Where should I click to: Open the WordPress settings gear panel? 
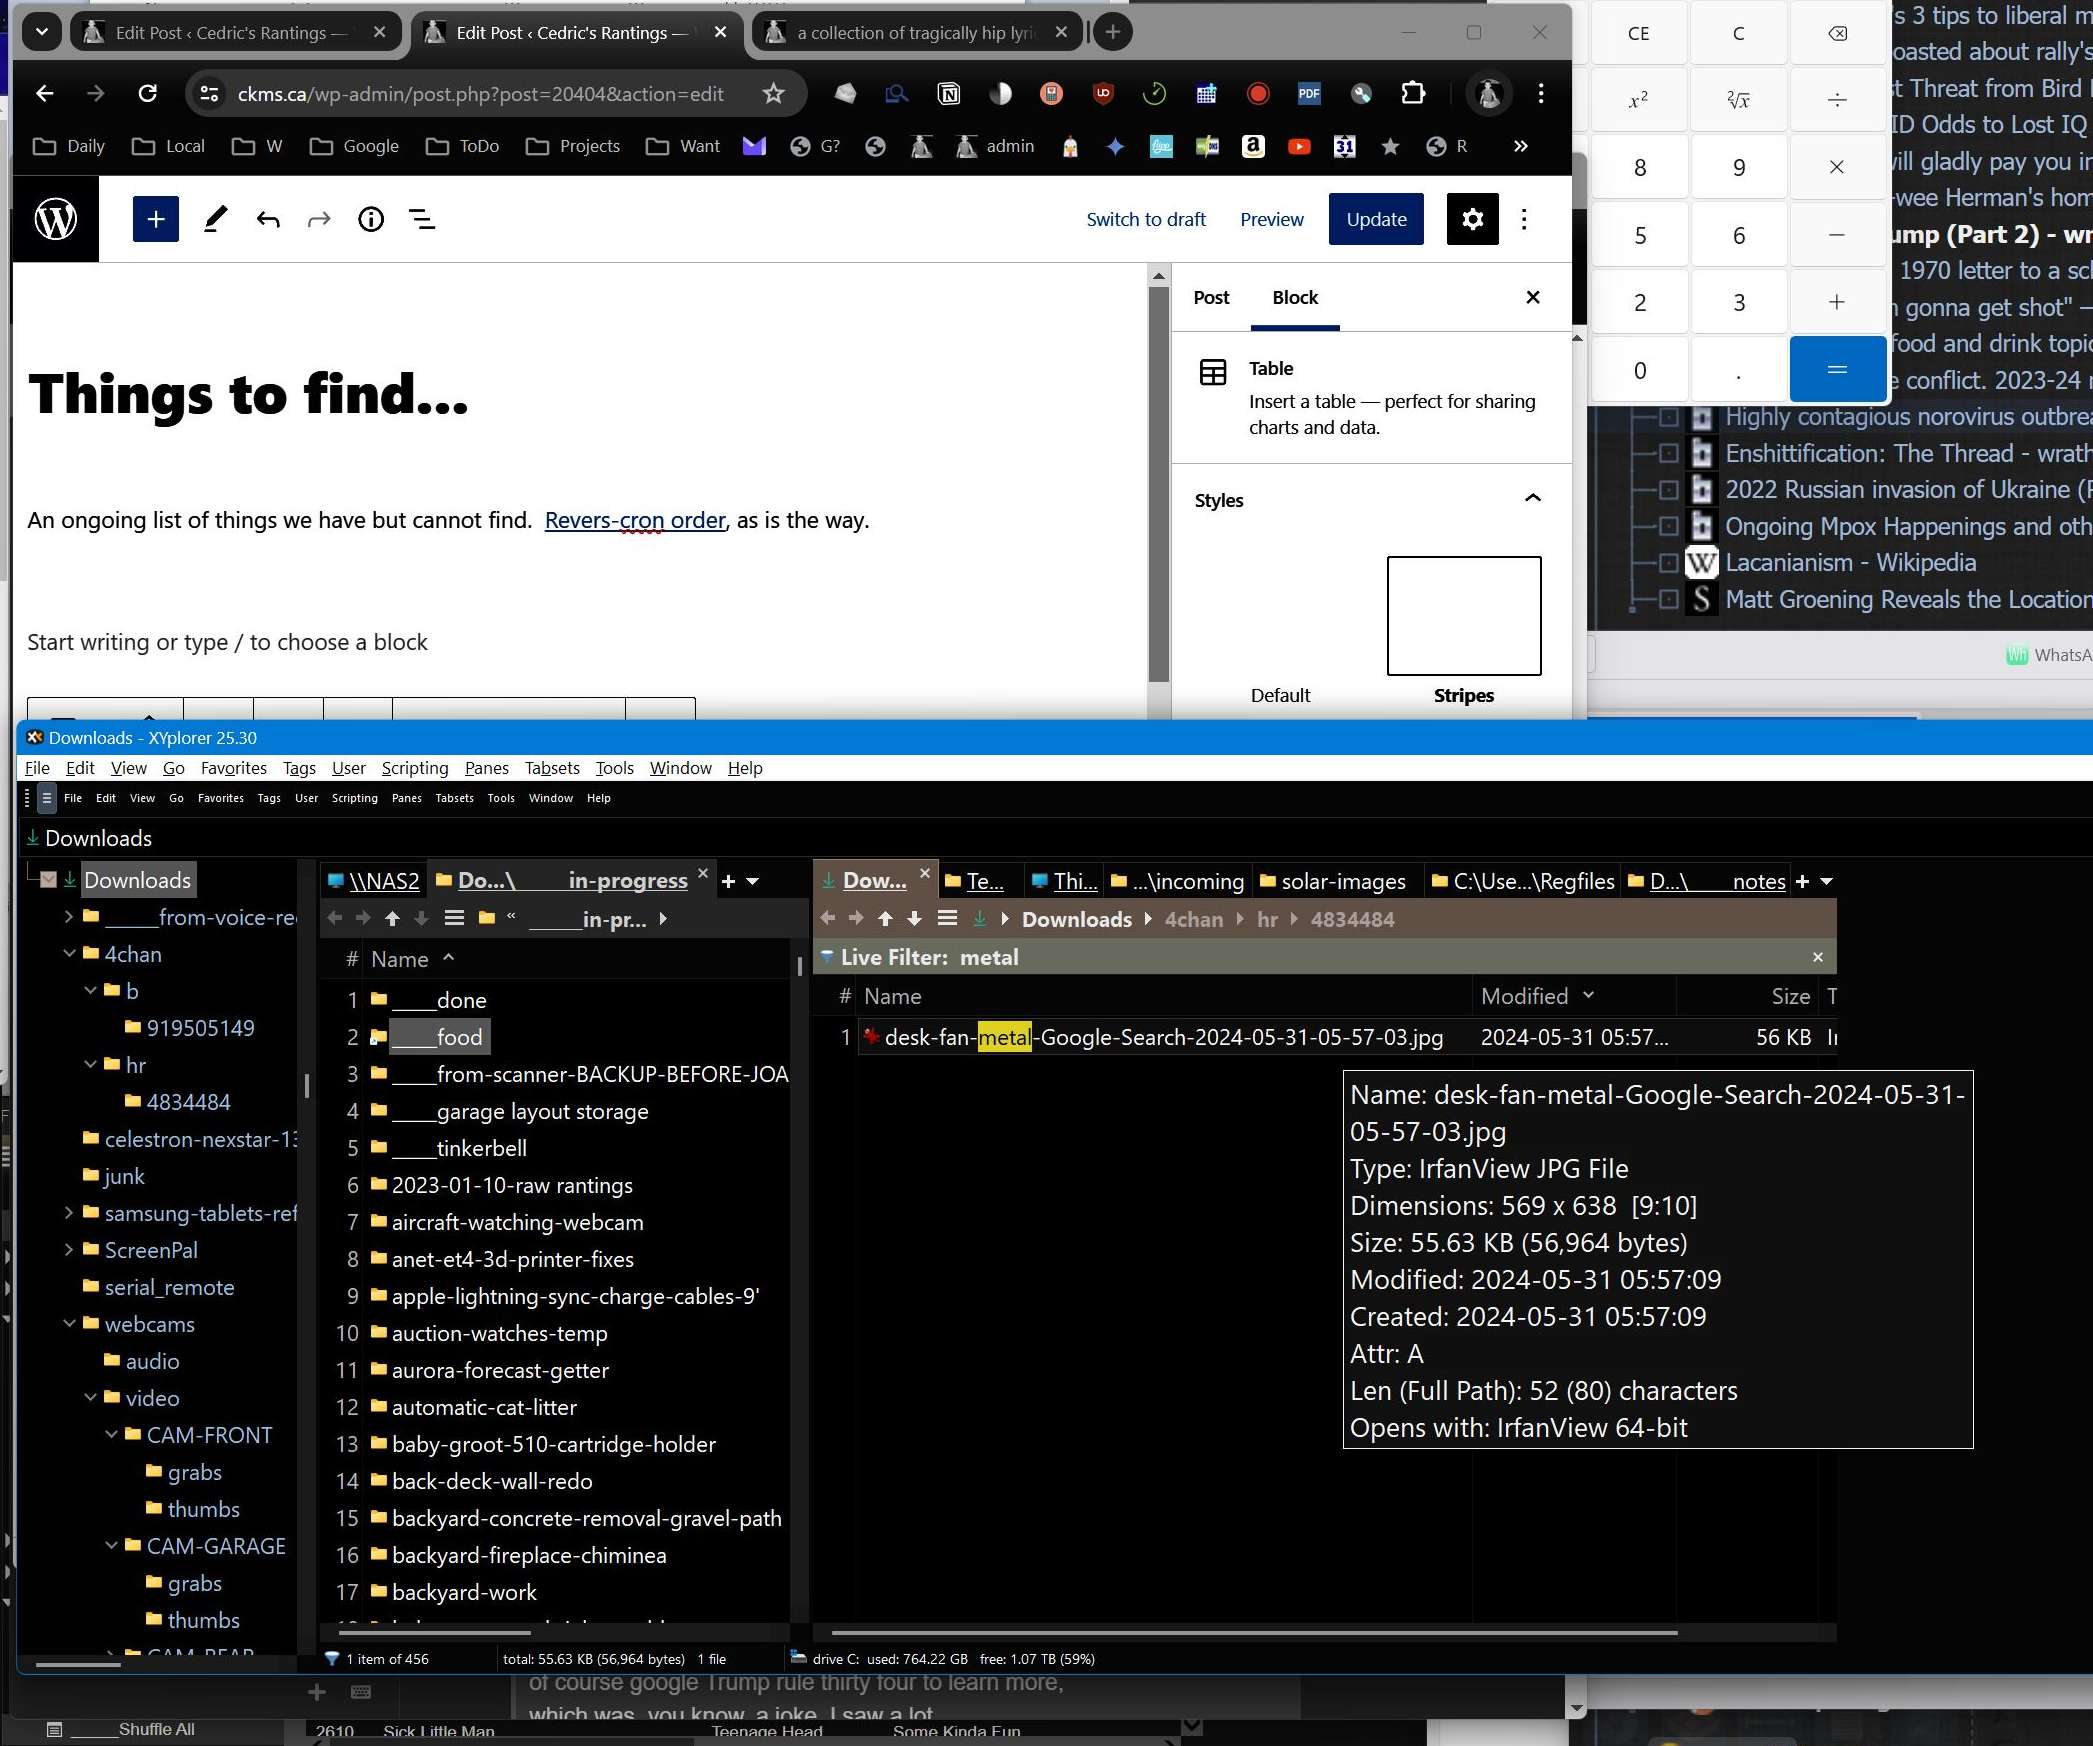pyautogui.click(x=1472, y=219)
